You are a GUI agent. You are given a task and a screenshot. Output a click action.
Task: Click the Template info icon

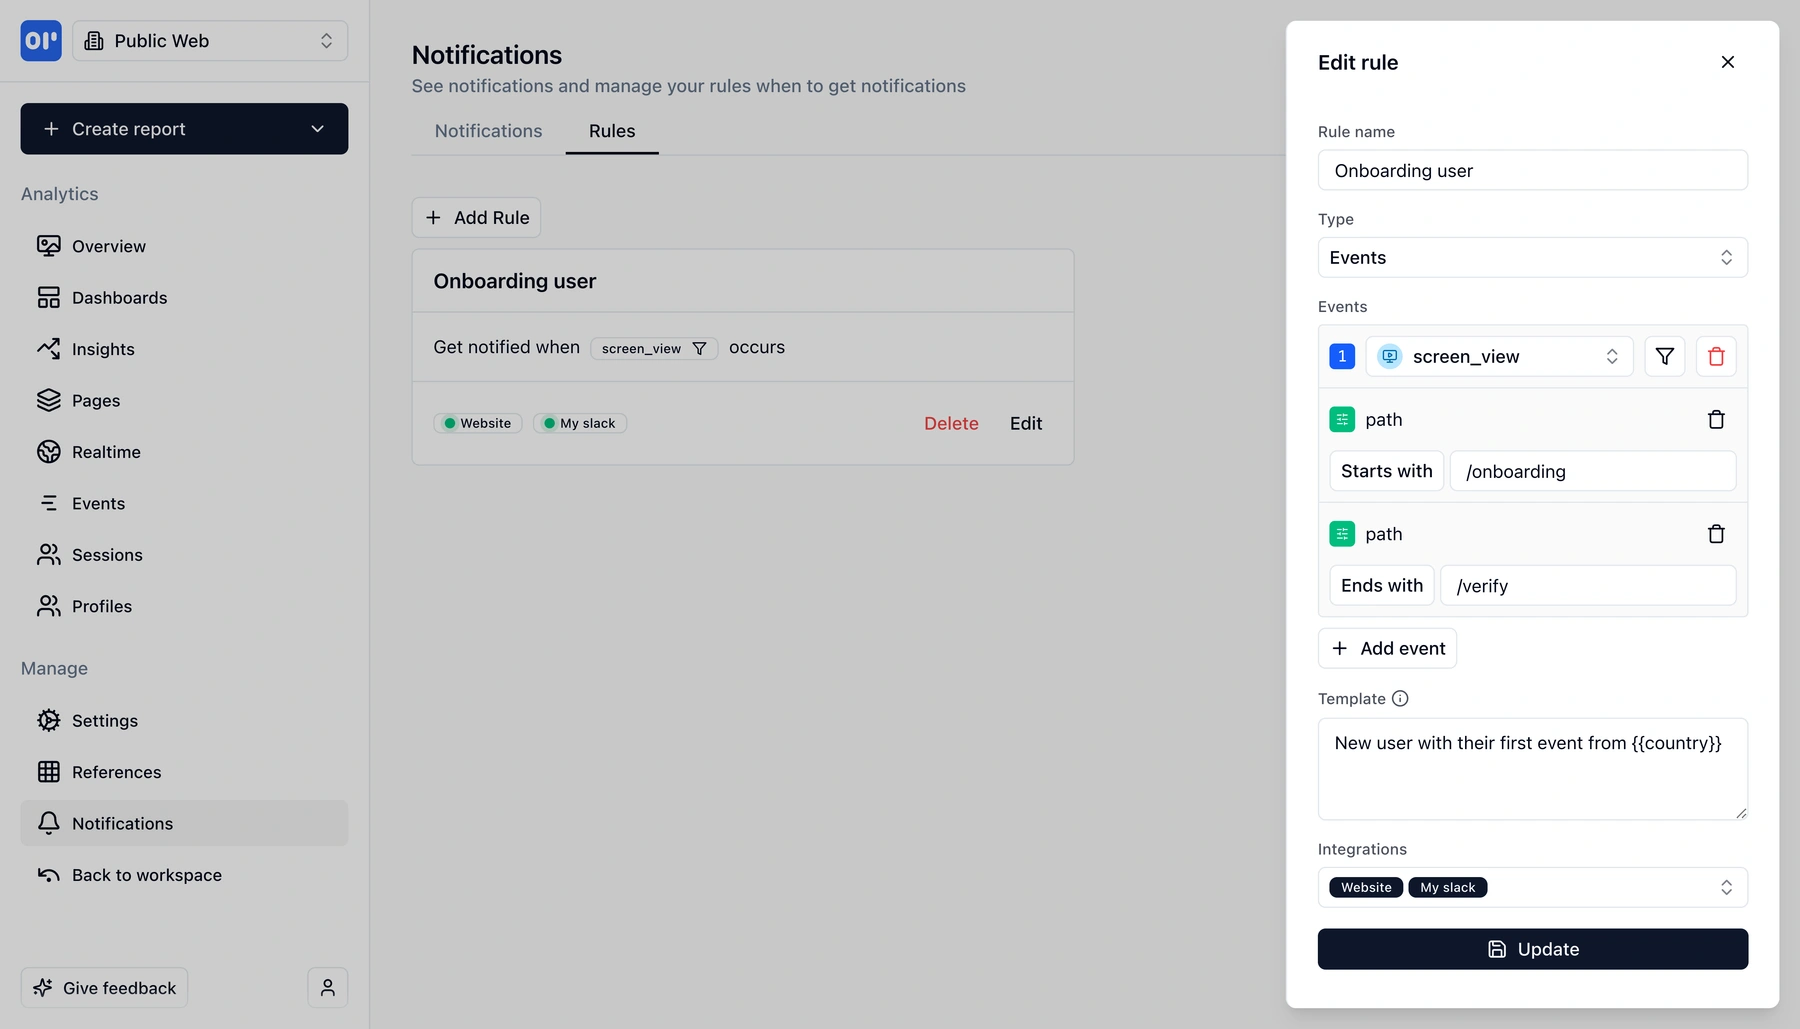point(1400,698)
